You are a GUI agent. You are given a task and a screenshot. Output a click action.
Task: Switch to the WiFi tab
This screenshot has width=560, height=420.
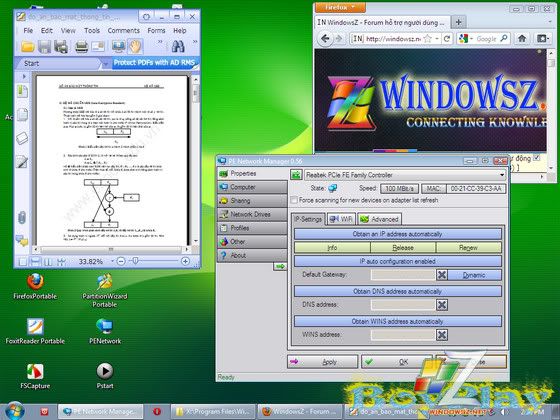pyautogui.click(x=341, y=219)
